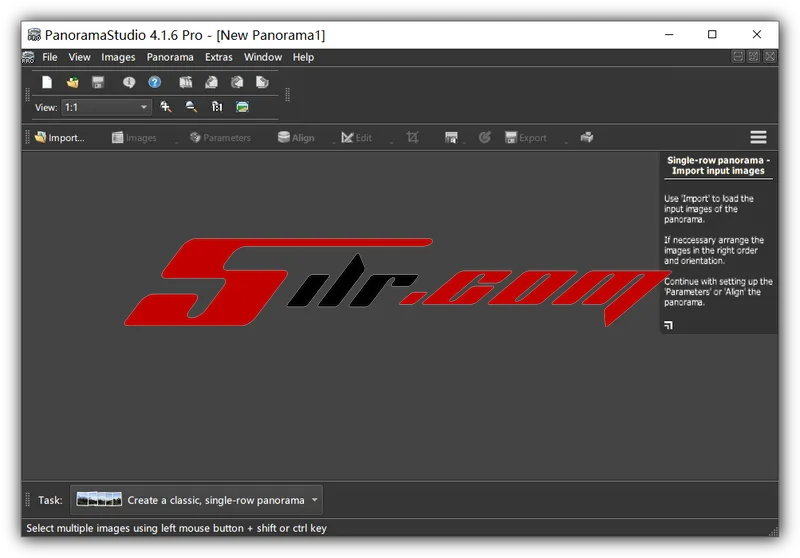The image size is (800, 558).
Task: Click the Parameters toolbar button
Action: pyautogui.click(x=220, y=137)
